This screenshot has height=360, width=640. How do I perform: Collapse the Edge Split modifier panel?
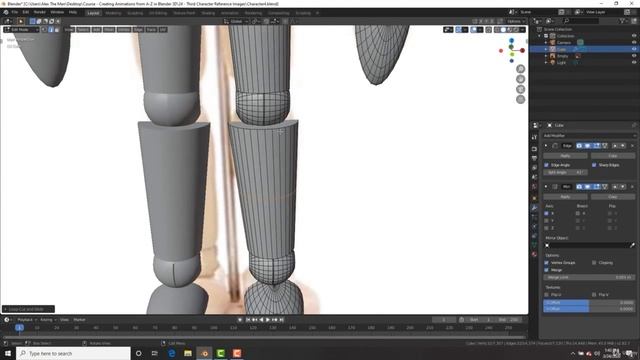546,146
